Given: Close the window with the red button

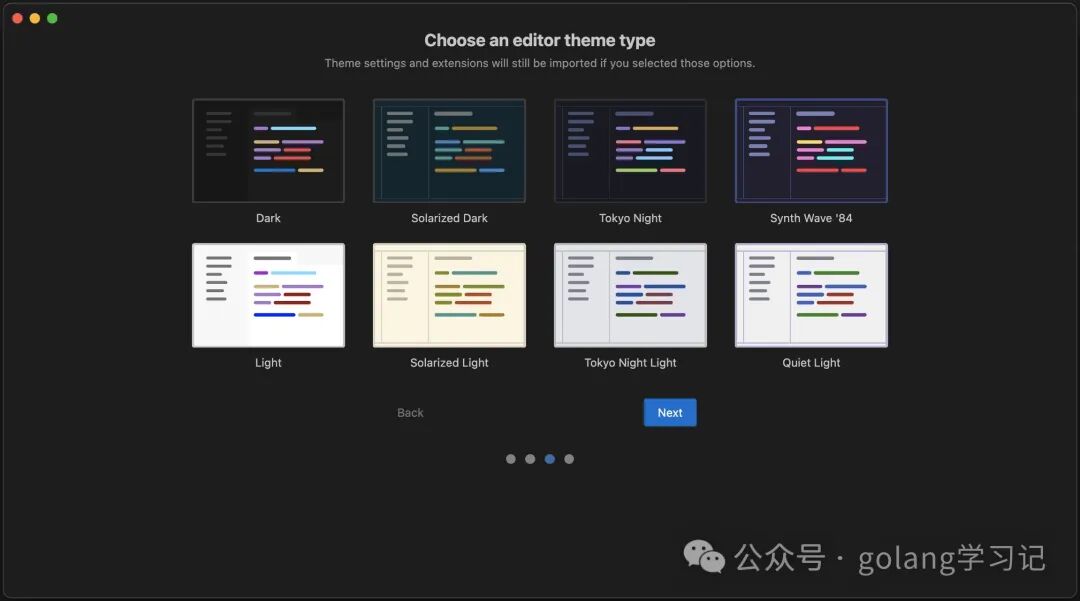Looking at the screenshot, I should coord(17,19).
